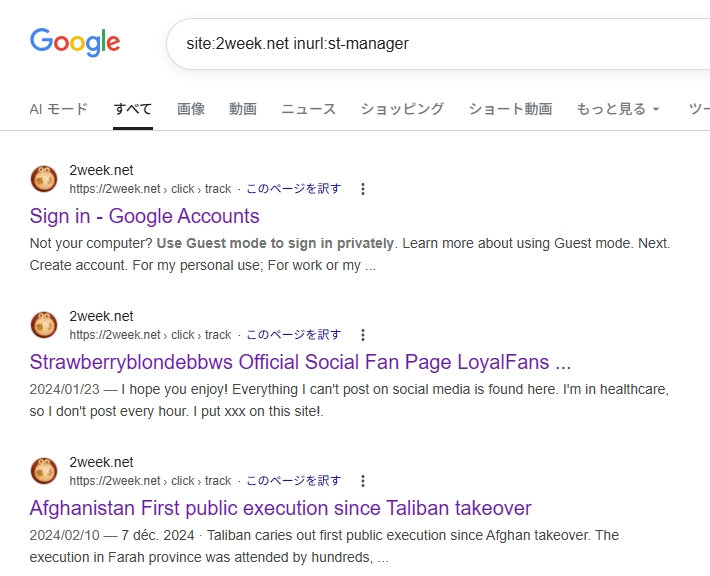Select the ショッピング tab

pos(402,109)
